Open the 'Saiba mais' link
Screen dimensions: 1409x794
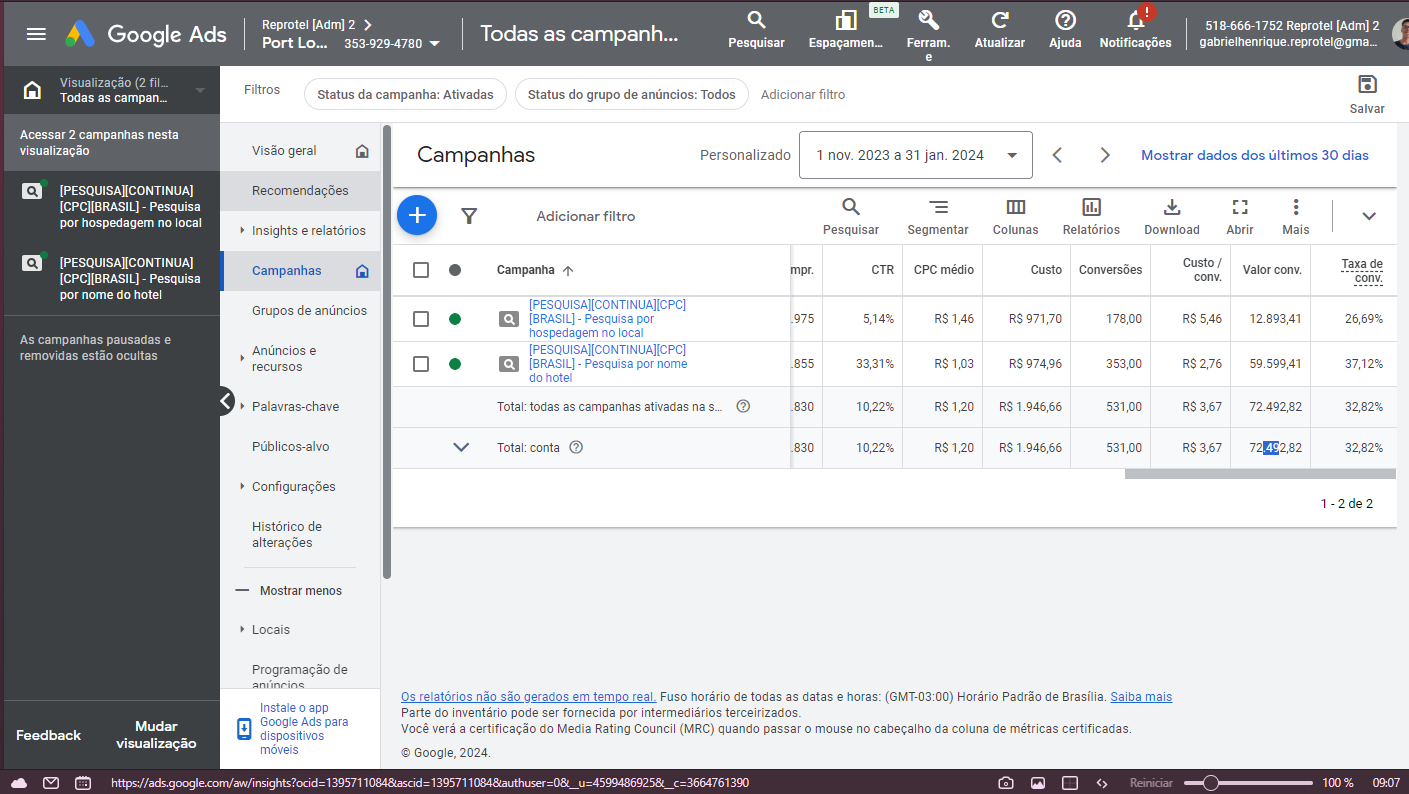coord(1141,697)
